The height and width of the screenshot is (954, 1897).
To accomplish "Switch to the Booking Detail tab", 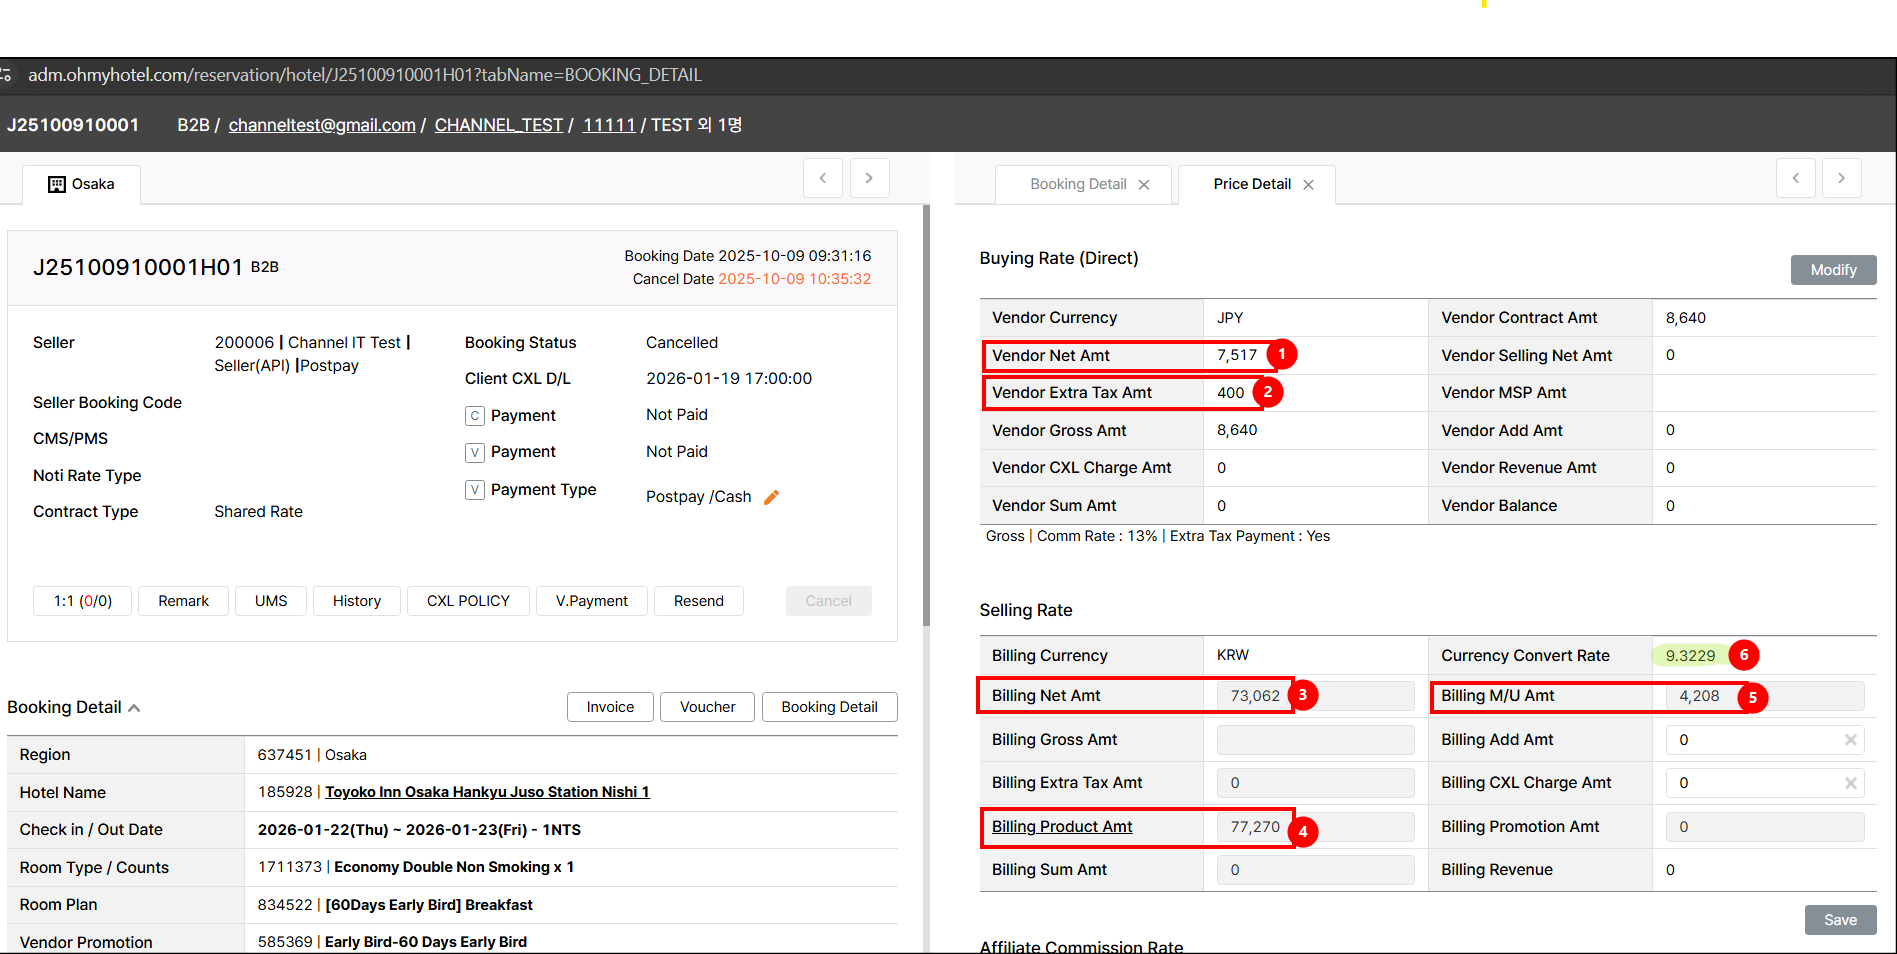I will pyautogui.click(x=1077, y=184).
